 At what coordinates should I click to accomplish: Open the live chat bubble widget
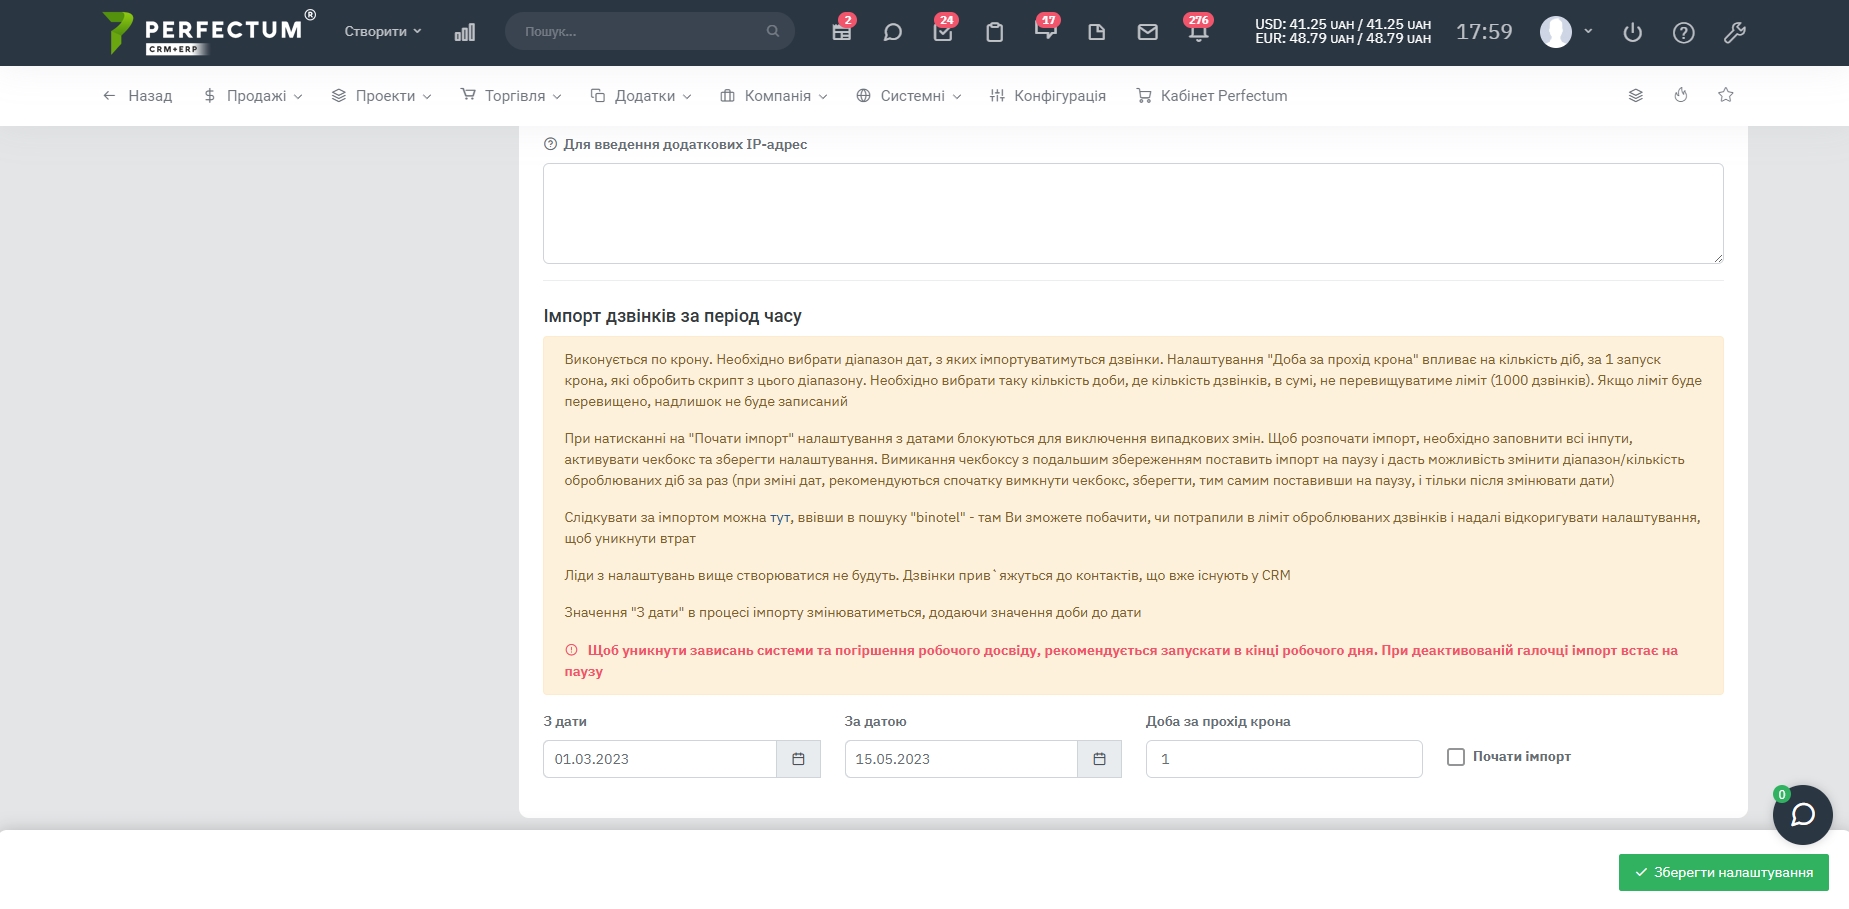pyautogui.click(x=1802, y=815)
